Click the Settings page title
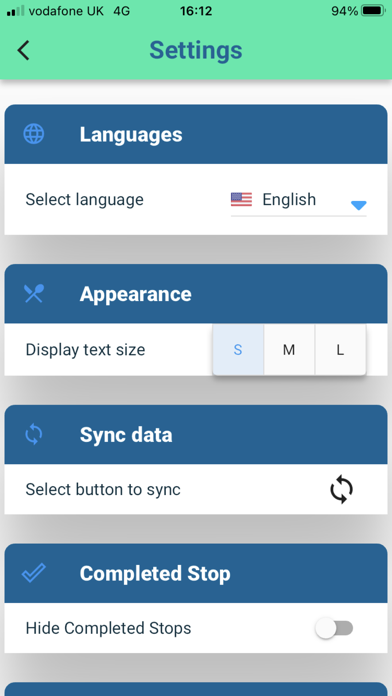The width and height of the screenshot is (392, 696). (196, 50)
